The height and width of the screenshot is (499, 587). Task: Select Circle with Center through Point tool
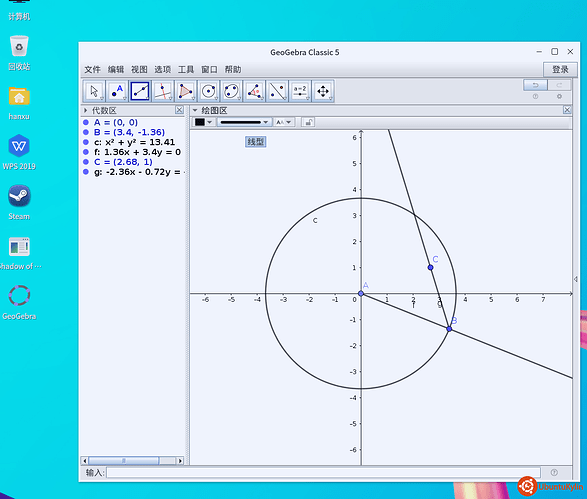click(x=209, y=91)
